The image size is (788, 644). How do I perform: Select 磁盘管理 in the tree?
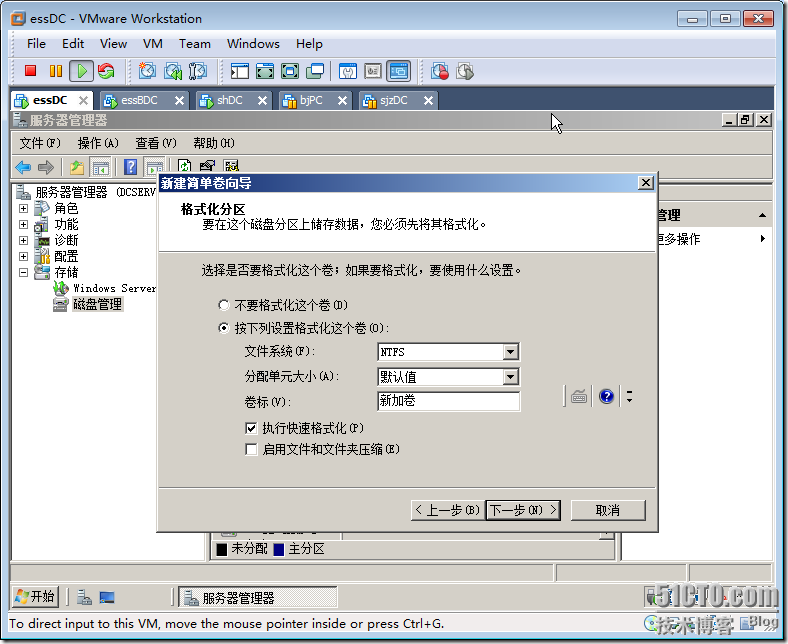coord(97,304)
